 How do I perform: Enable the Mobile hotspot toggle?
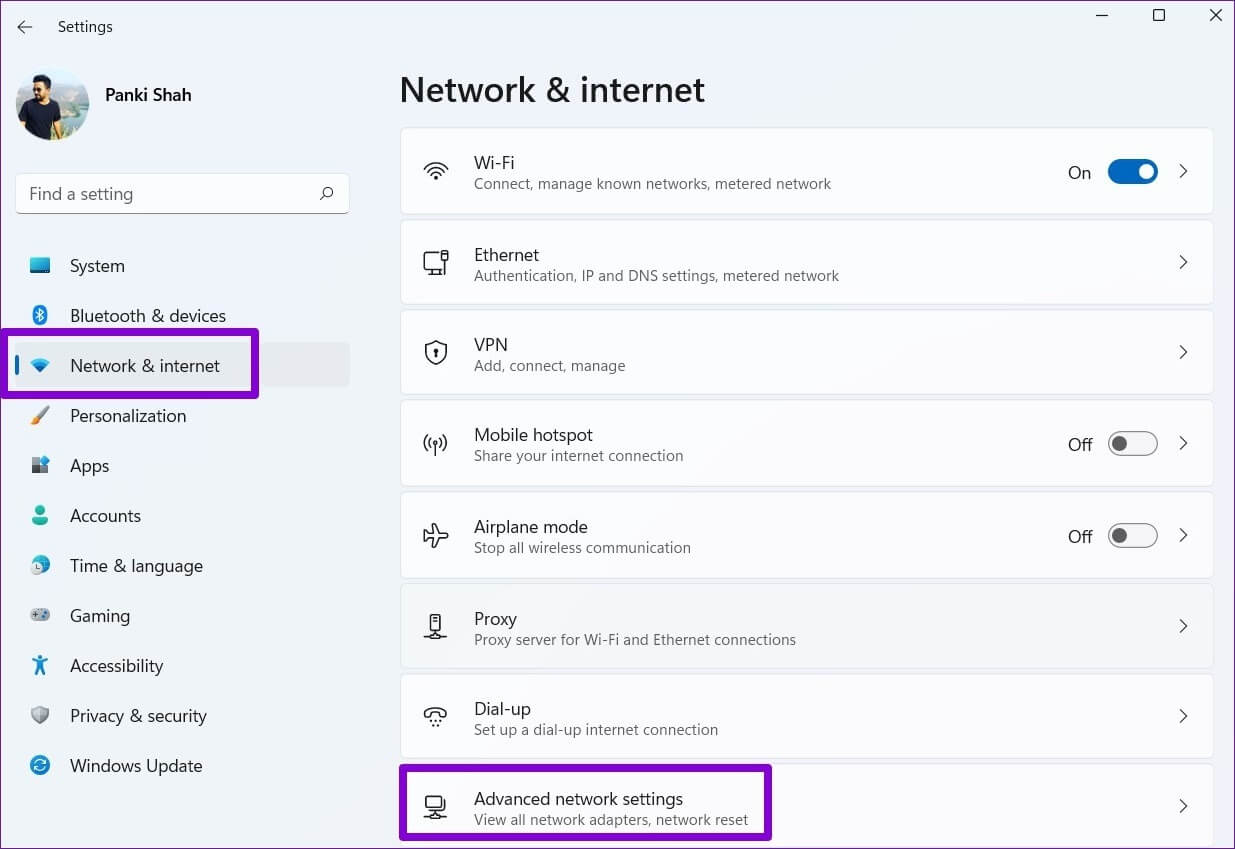pyautogui.click(x=1132, y=444)
